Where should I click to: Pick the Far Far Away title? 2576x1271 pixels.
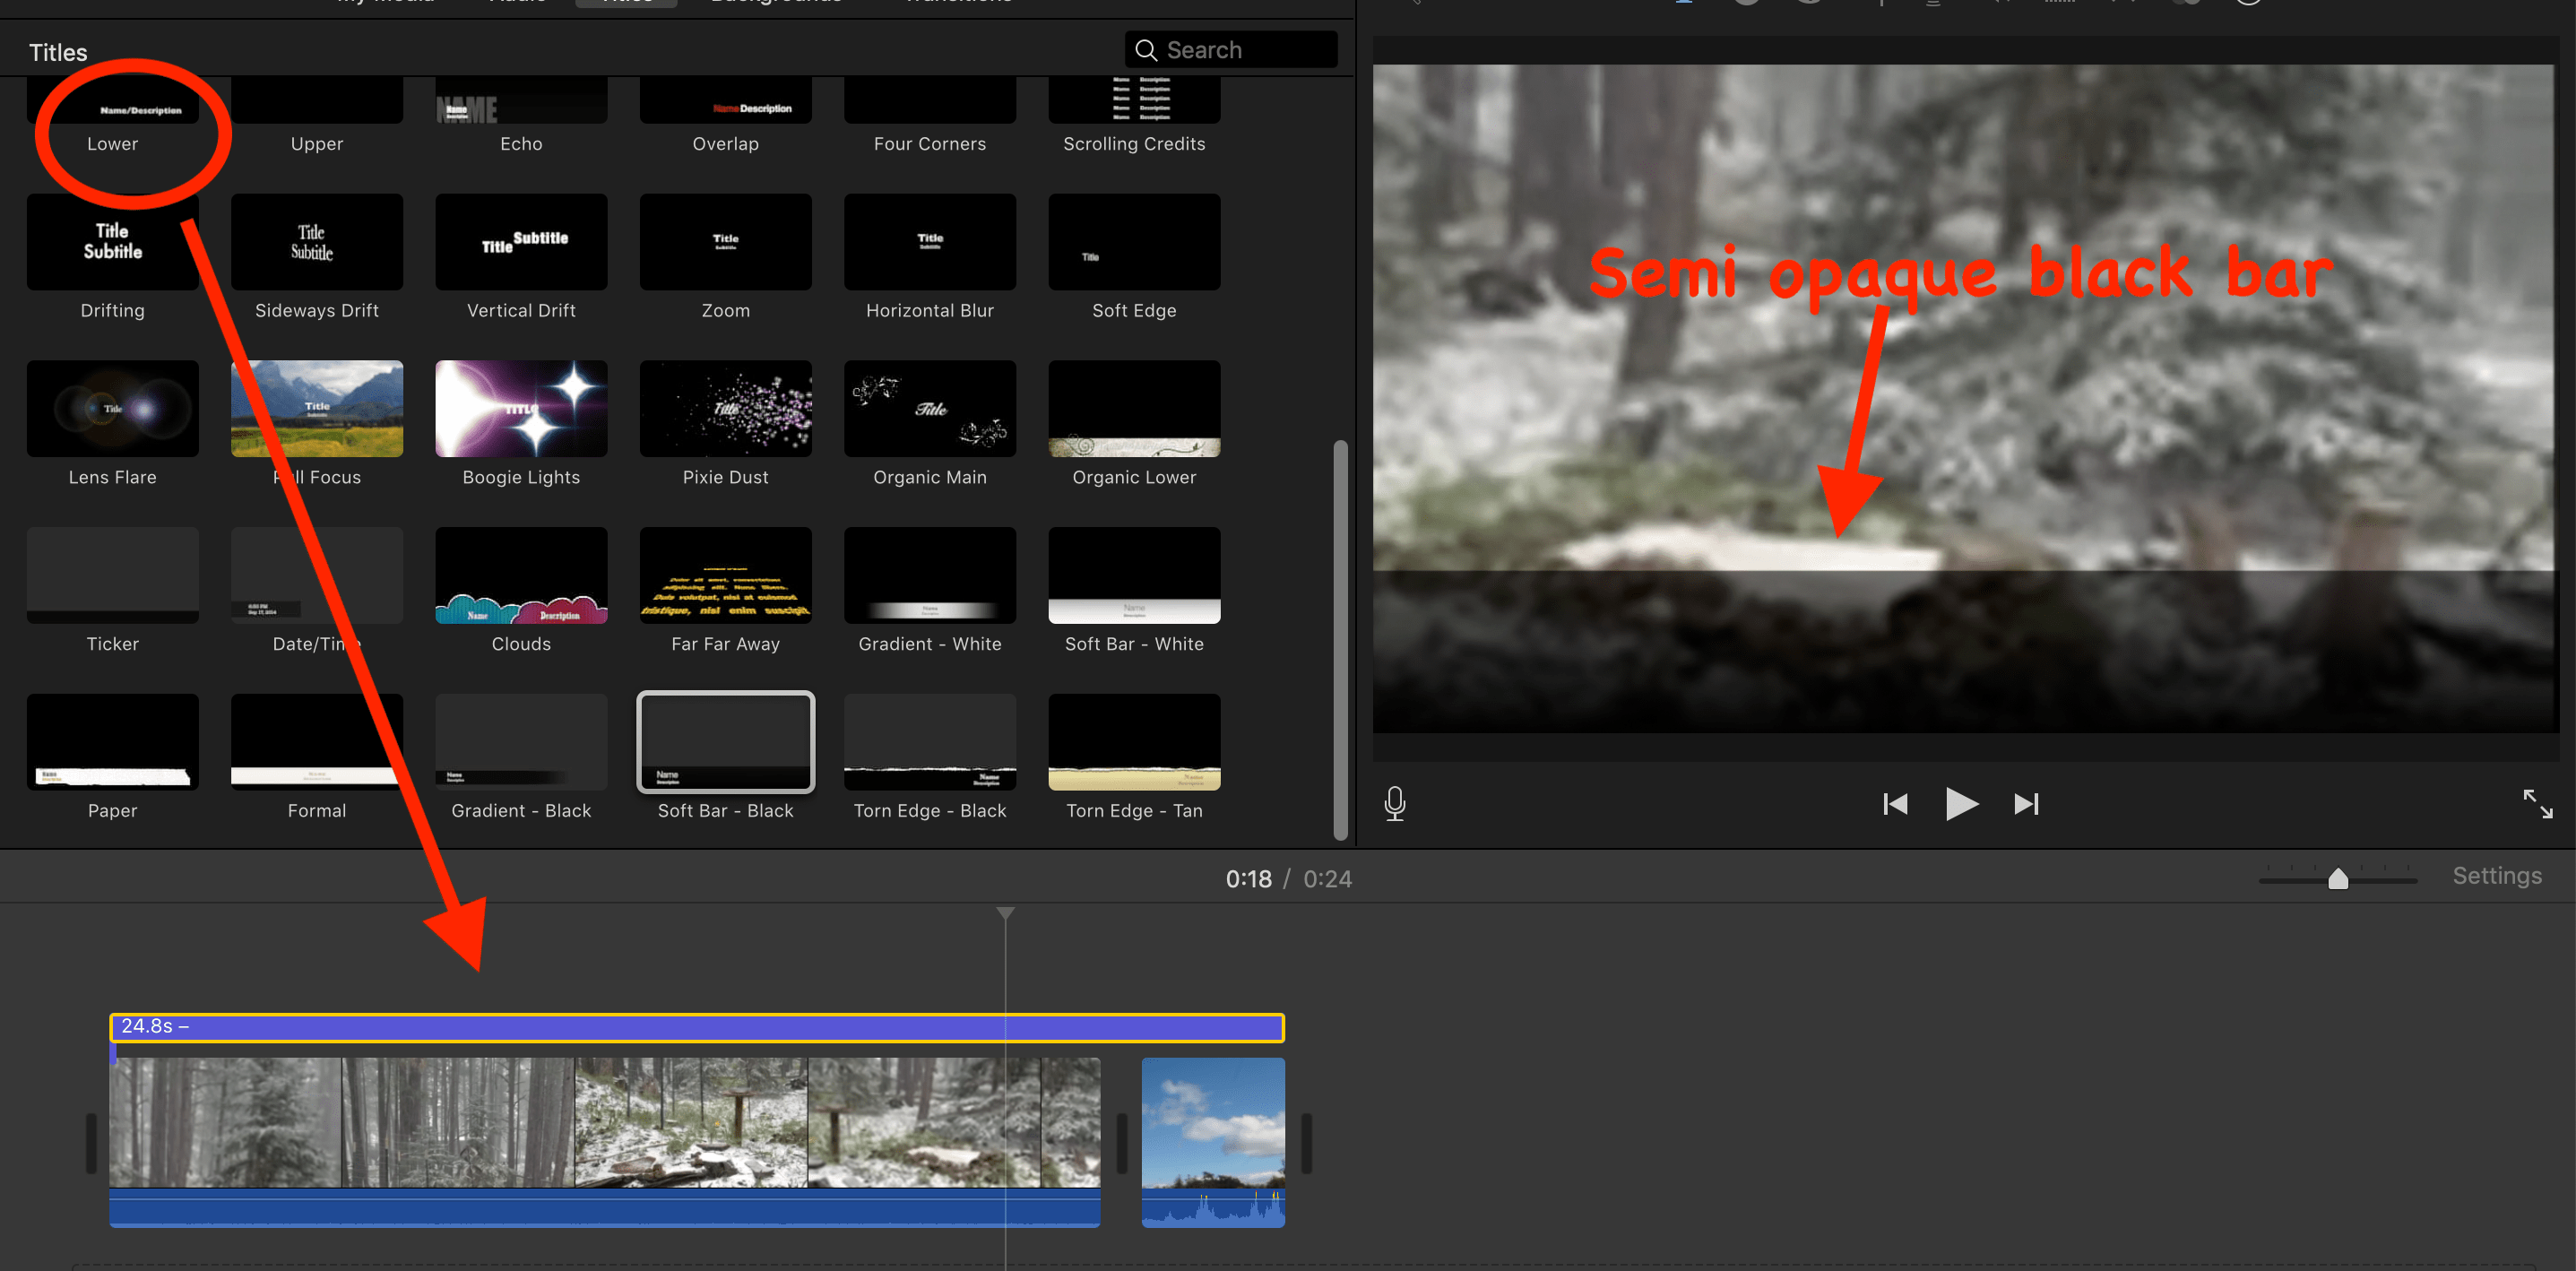click(x=725, y=575)
